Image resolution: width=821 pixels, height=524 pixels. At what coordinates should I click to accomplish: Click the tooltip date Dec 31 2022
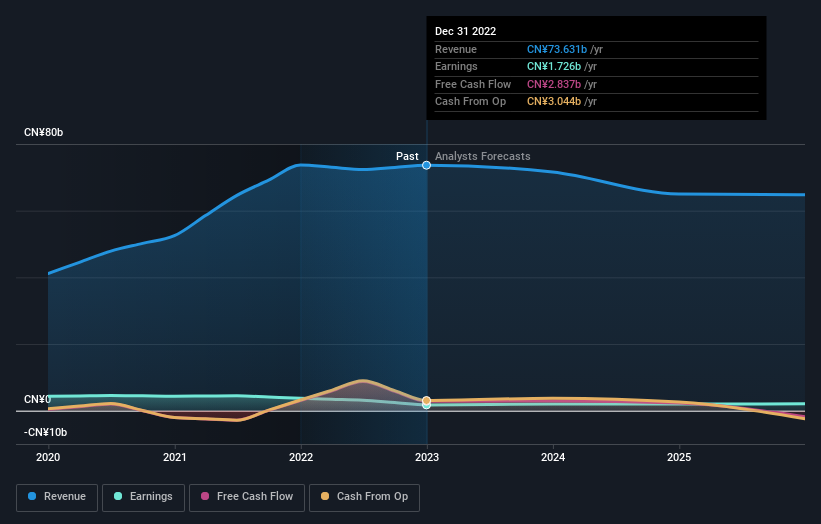click(465, 31)
